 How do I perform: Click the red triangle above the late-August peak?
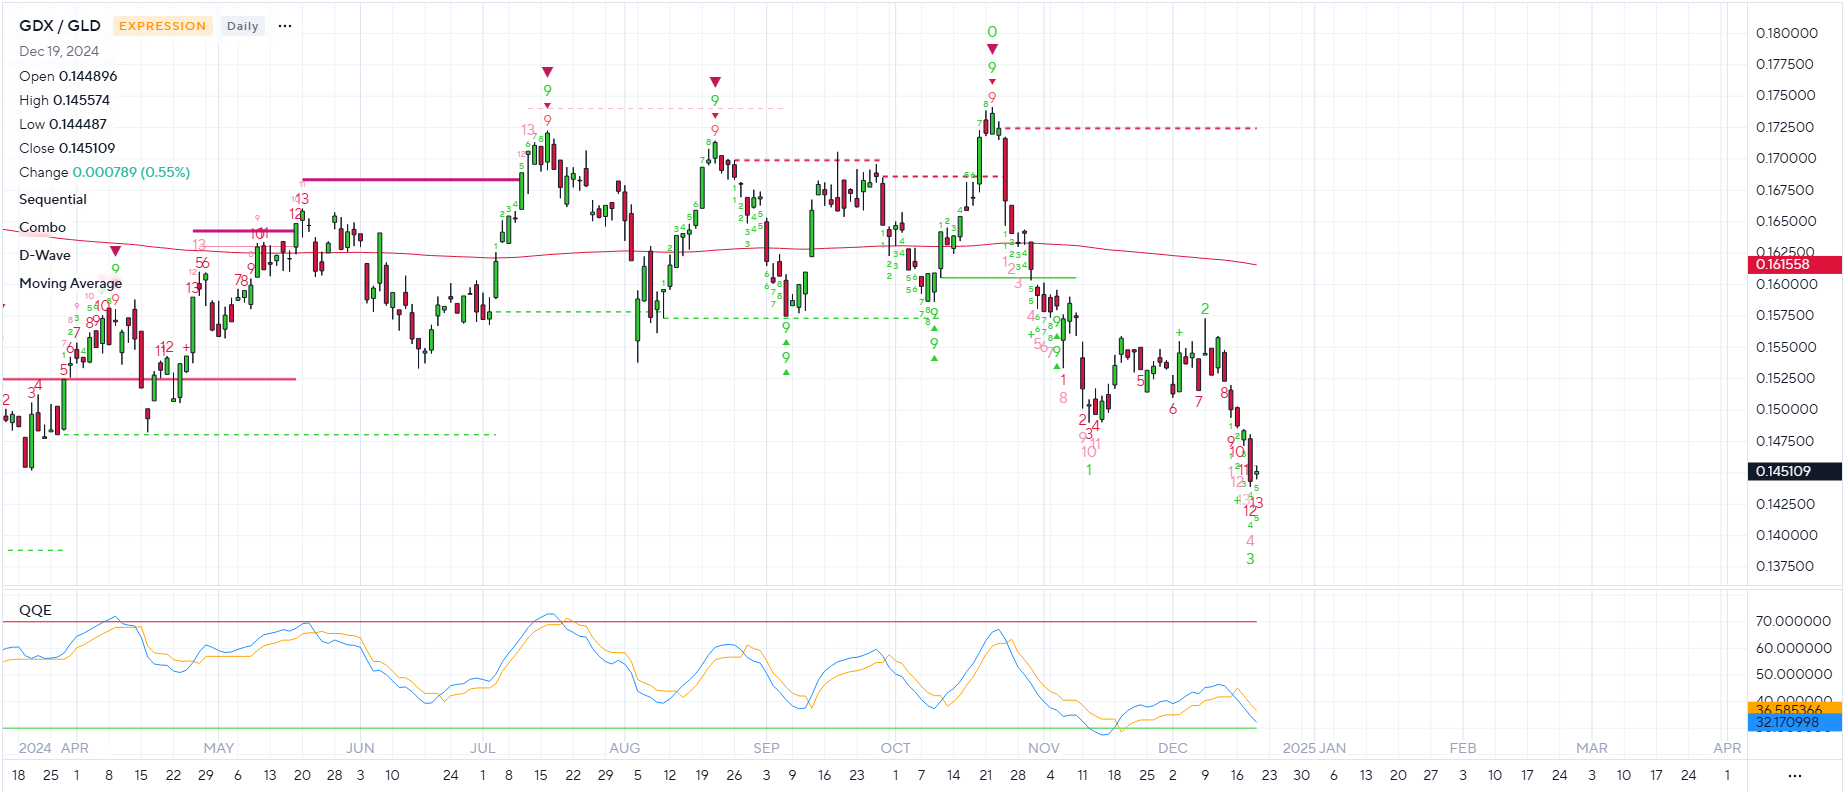tap(715, 82)
